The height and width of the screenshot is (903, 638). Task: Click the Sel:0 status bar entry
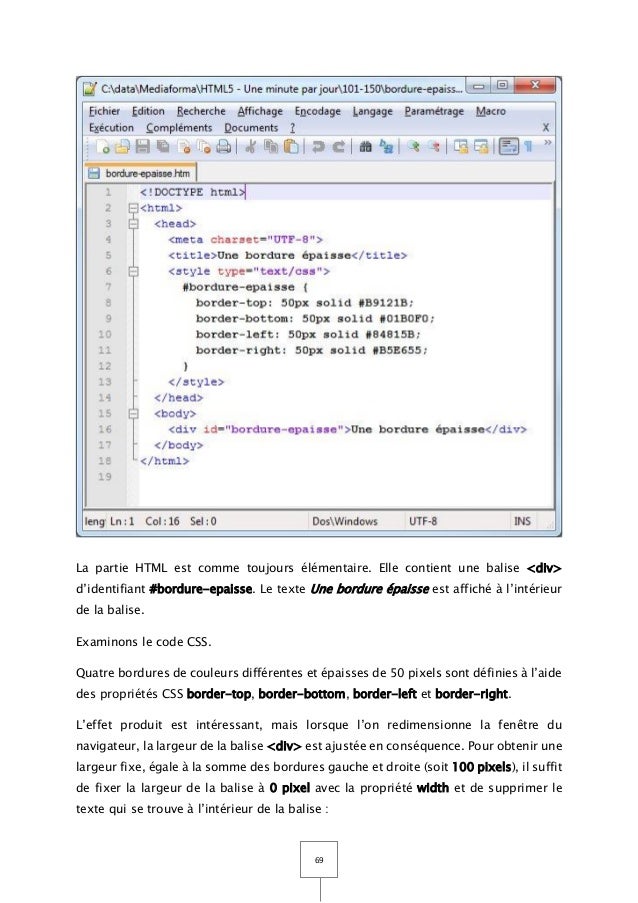coord(203,521)
